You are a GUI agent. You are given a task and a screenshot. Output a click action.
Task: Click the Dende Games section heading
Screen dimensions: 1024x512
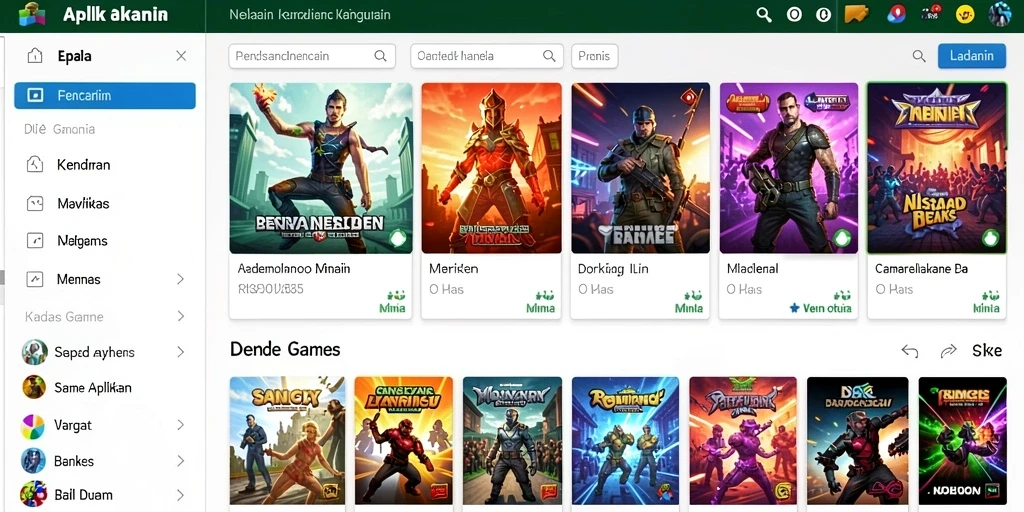click(285, 349)
